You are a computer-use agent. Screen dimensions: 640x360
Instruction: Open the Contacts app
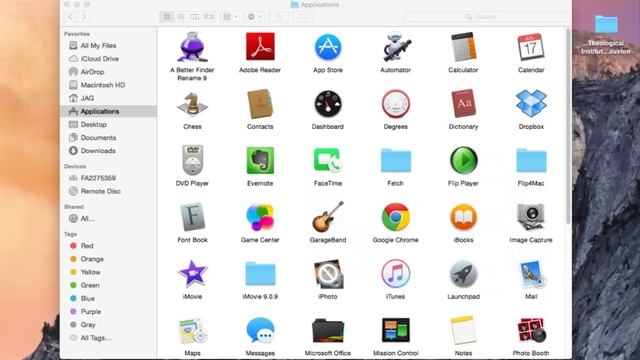(x=260, y=104)
